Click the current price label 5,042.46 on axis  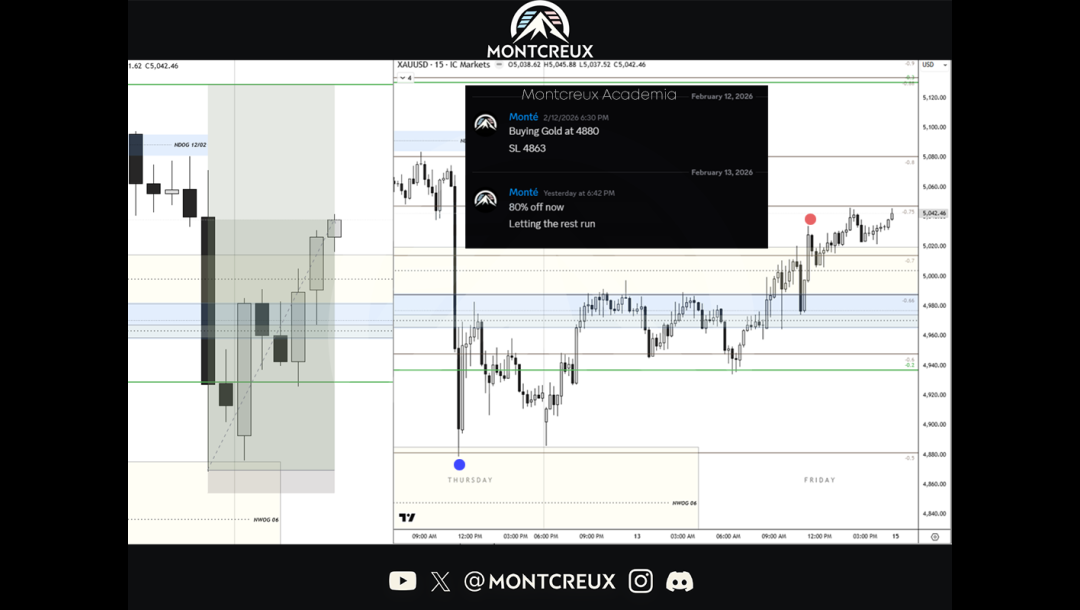click(934, 213)
